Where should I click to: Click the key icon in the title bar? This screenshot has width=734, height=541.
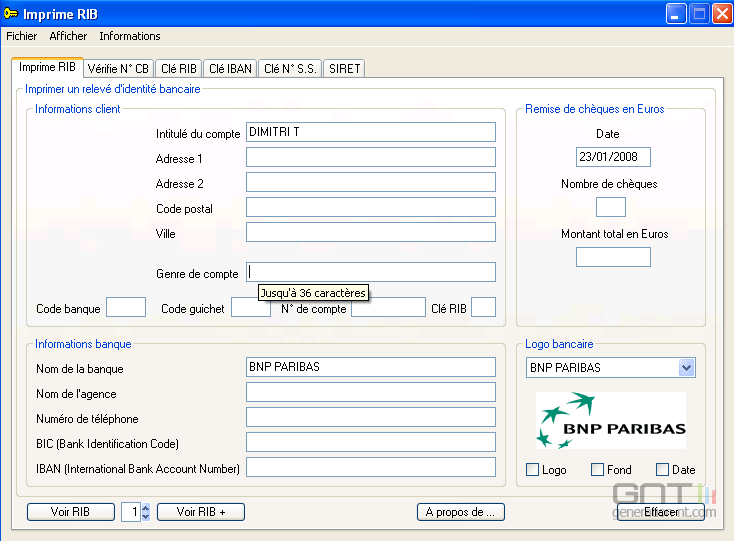12,14
